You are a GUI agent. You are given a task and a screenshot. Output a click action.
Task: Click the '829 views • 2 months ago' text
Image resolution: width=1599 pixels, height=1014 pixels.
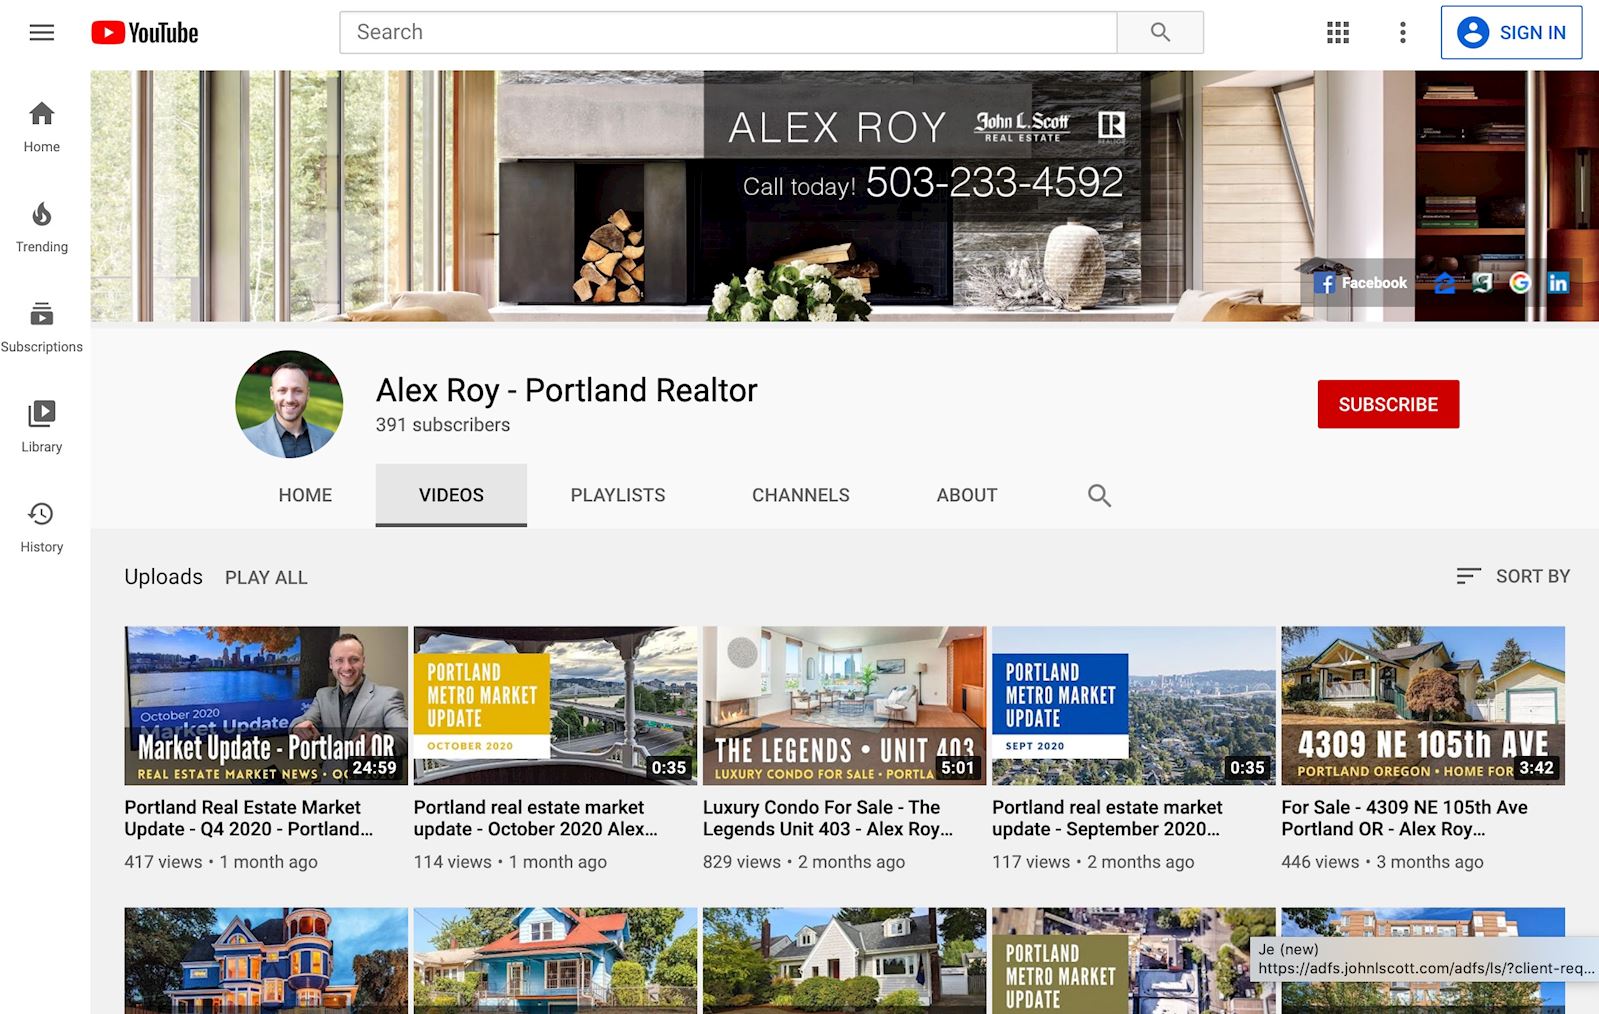(804, 862)
